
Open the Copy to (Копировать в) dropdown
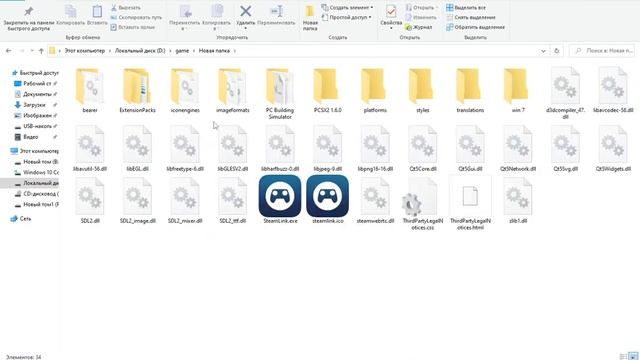(x=216, y=18)
